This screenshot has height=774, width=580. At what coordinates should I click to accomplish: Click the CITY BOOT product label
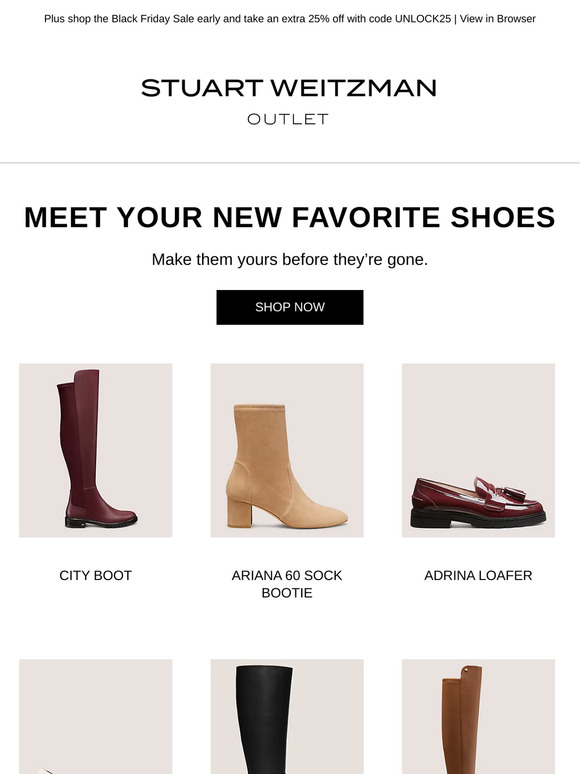pos(95,576)
